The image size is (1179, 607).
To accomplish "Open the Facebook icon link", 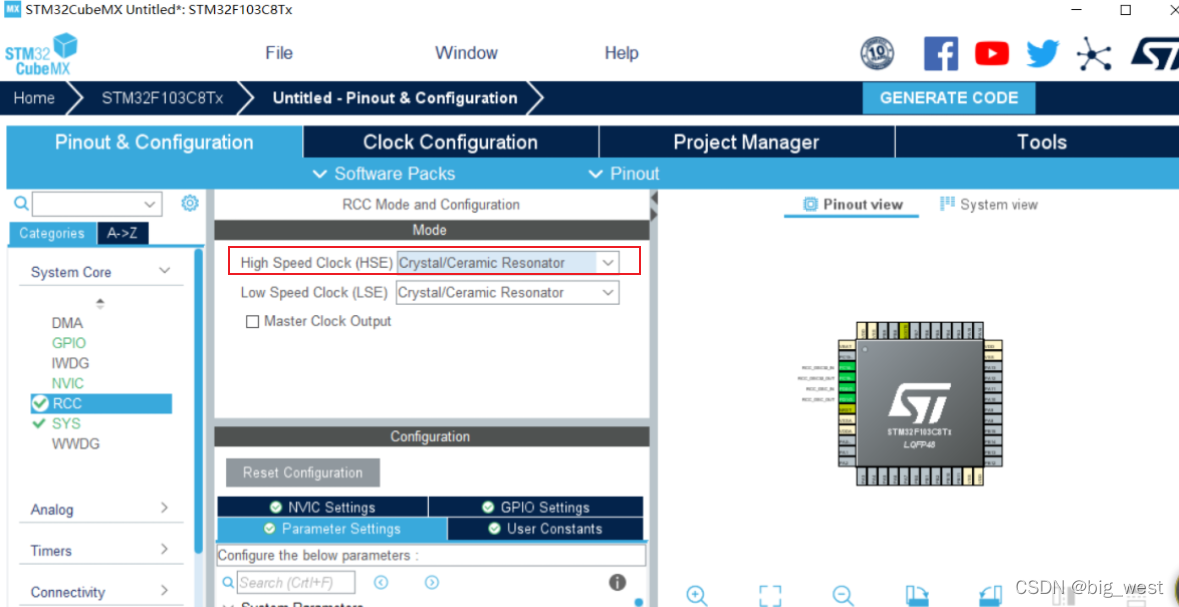I will click(x=941, y=53).
